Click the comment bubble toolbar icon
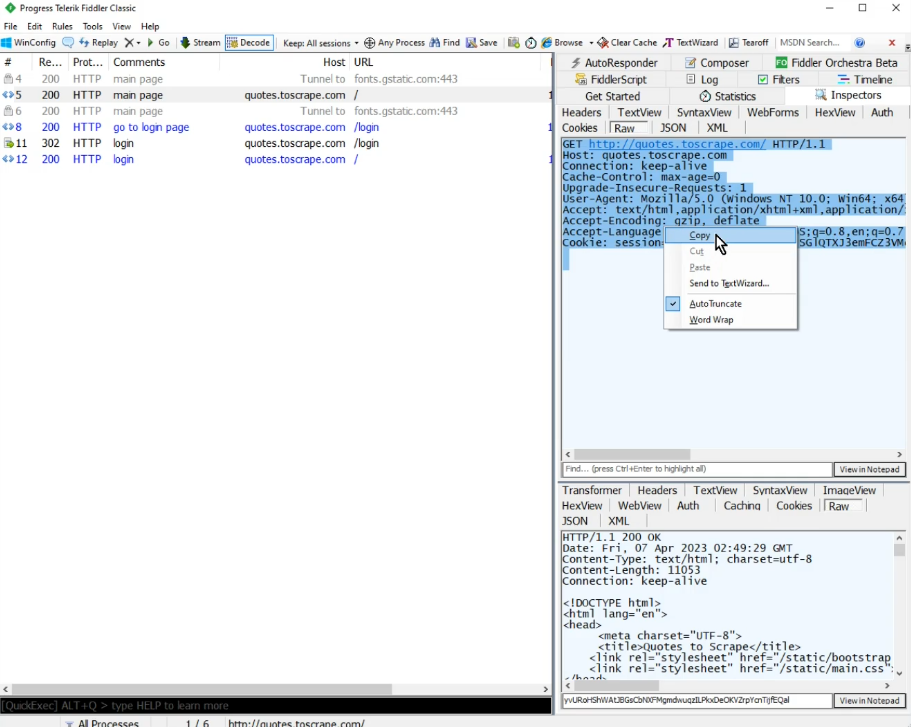This screenshot has height=727, width=911. coord(68,42)
